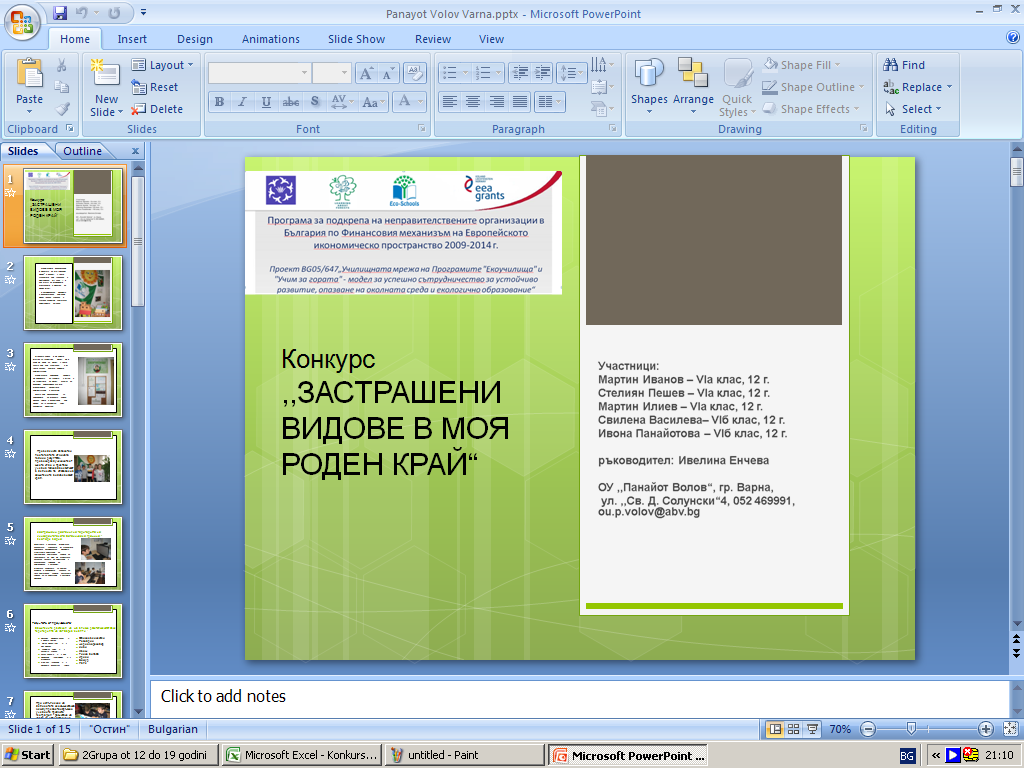Select slide 3 thumbnail

[73, 379]
